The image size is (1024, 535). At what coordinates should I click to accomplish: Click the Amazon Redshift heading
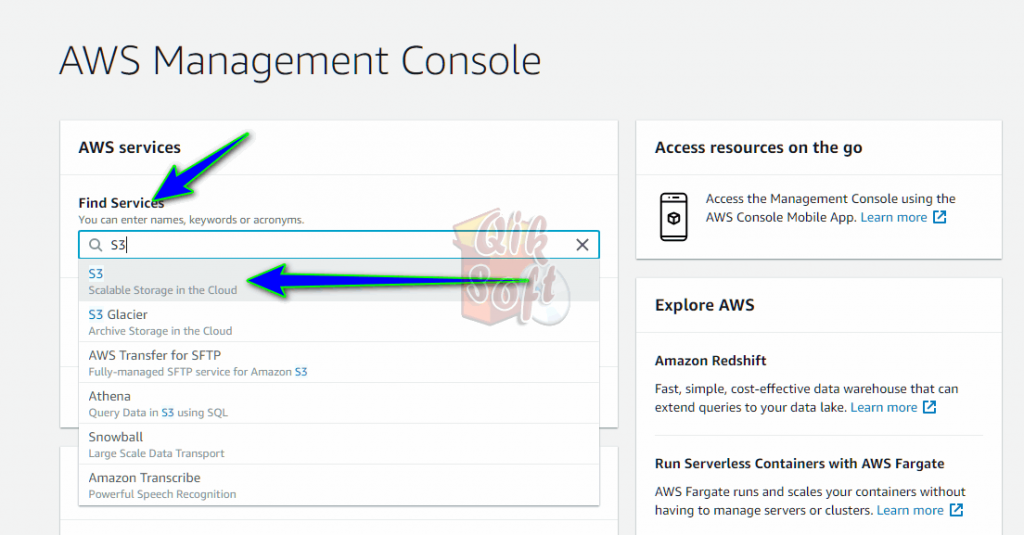point(711,361)
